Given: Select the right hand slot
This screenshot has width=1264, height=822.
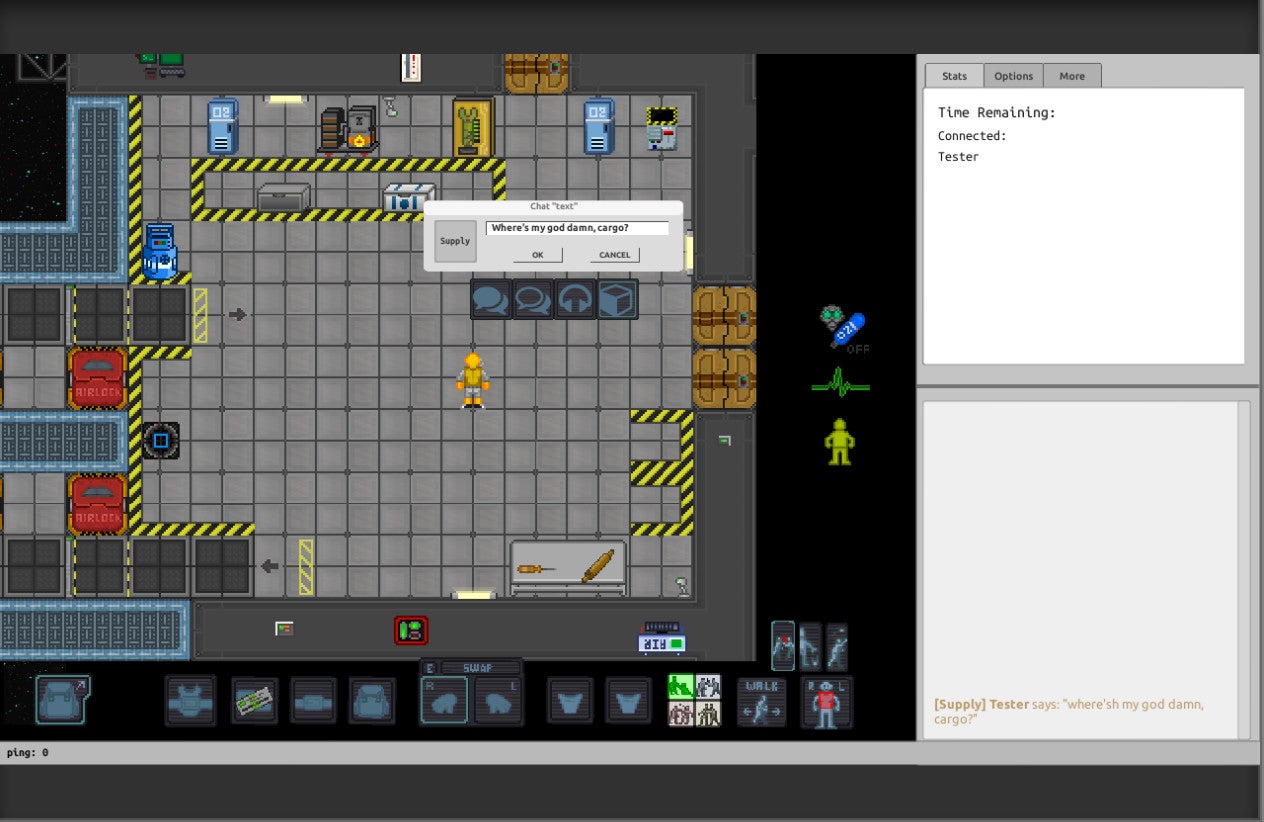Looking at the screenshot, I should (443, 701).
